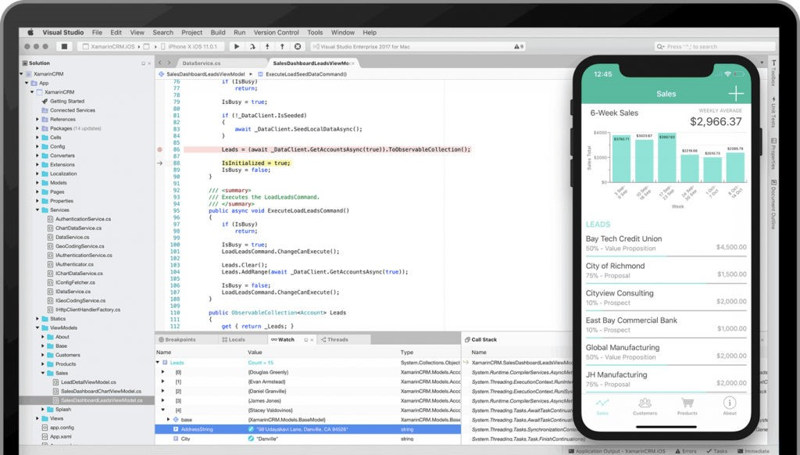Expand the References folder in the Solution tree
Viewport: 800px width, 455px height.
click(38, 119)
